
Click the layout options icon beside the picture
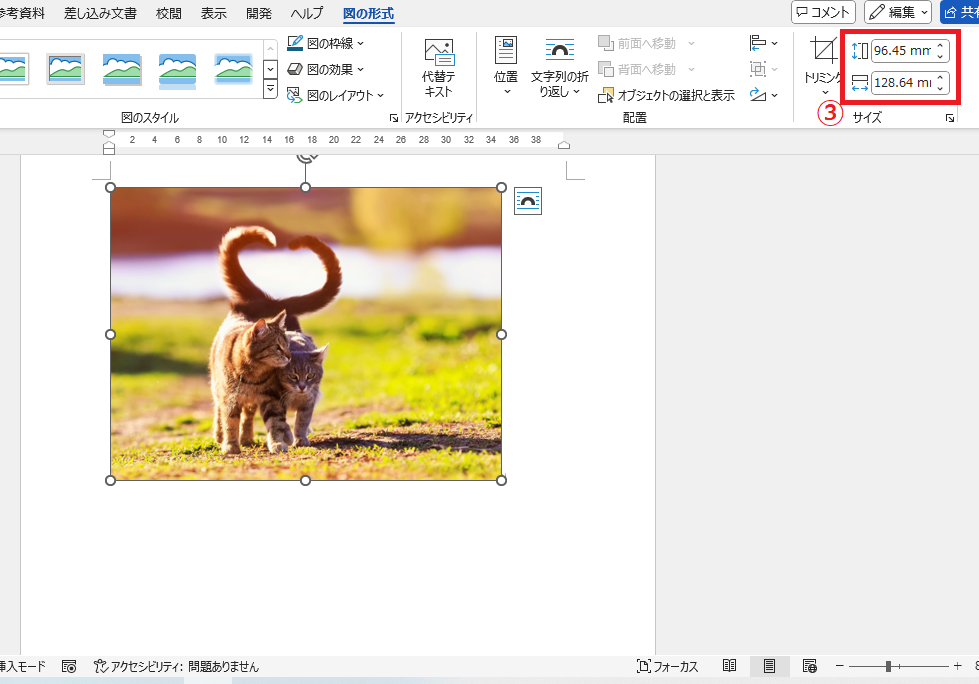(528, 201)
